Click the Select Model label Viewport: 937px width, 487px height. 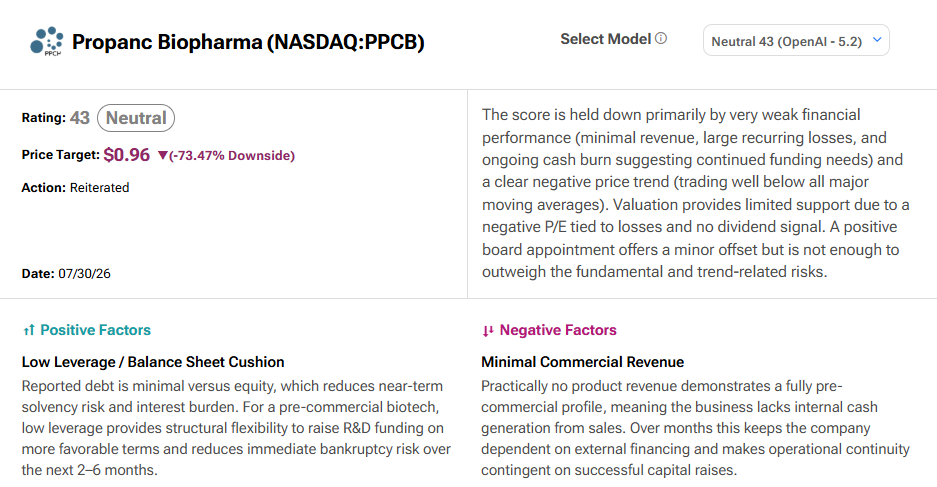pos(605,39)
